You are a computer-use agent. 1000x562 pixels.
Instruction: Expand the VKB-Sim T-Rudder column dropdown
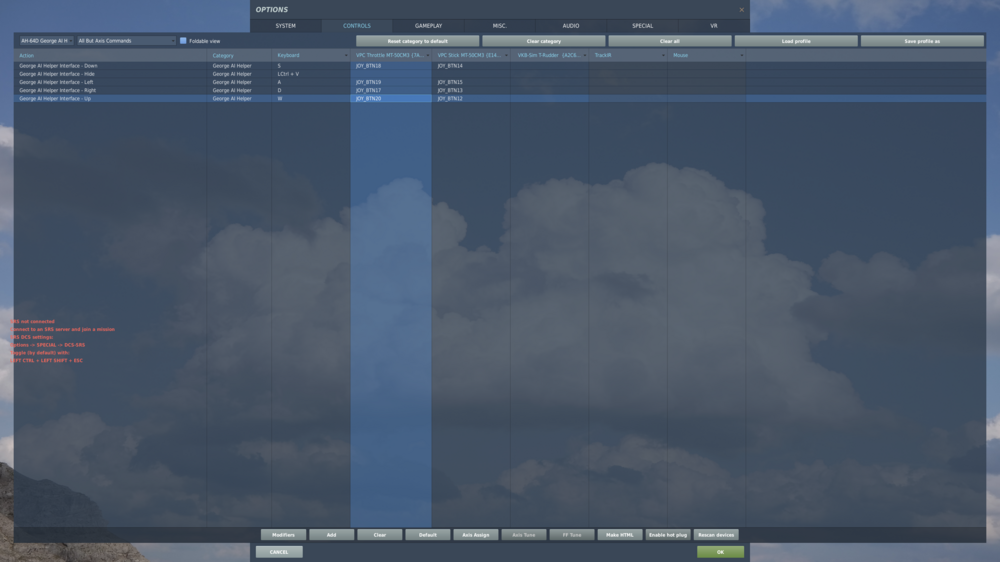point(585,55)
